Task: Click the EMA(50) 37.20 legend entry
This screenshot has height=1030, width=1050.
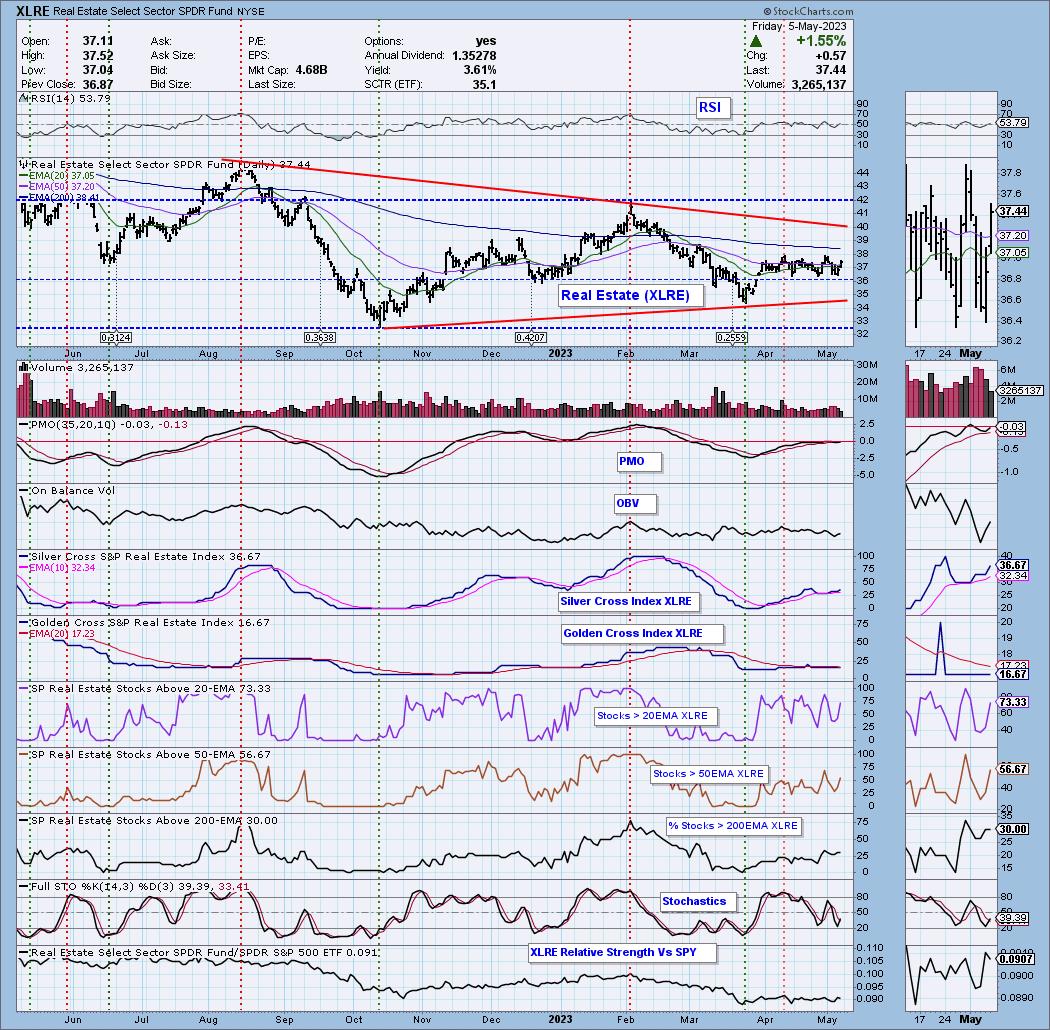Action: (58, 186)
